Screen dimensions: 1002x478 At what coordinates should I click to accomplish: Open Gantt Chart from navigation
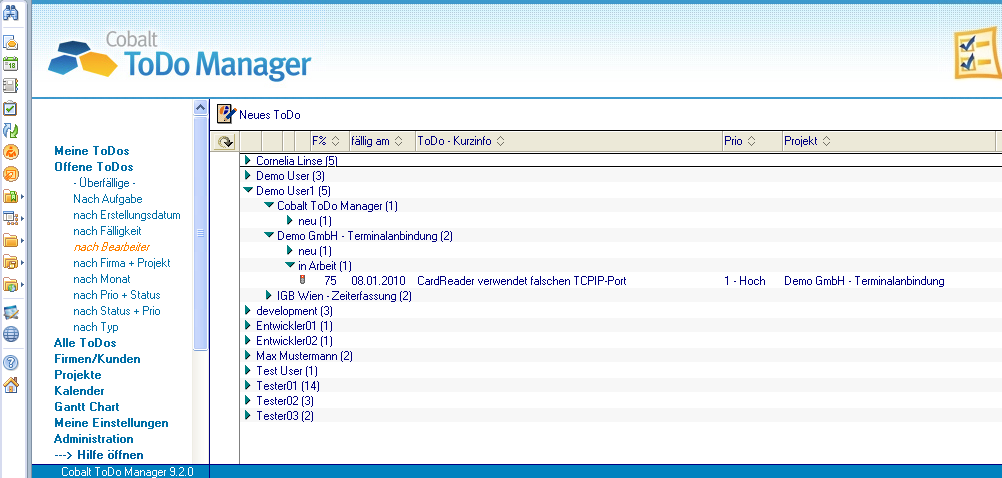point(86,407)
